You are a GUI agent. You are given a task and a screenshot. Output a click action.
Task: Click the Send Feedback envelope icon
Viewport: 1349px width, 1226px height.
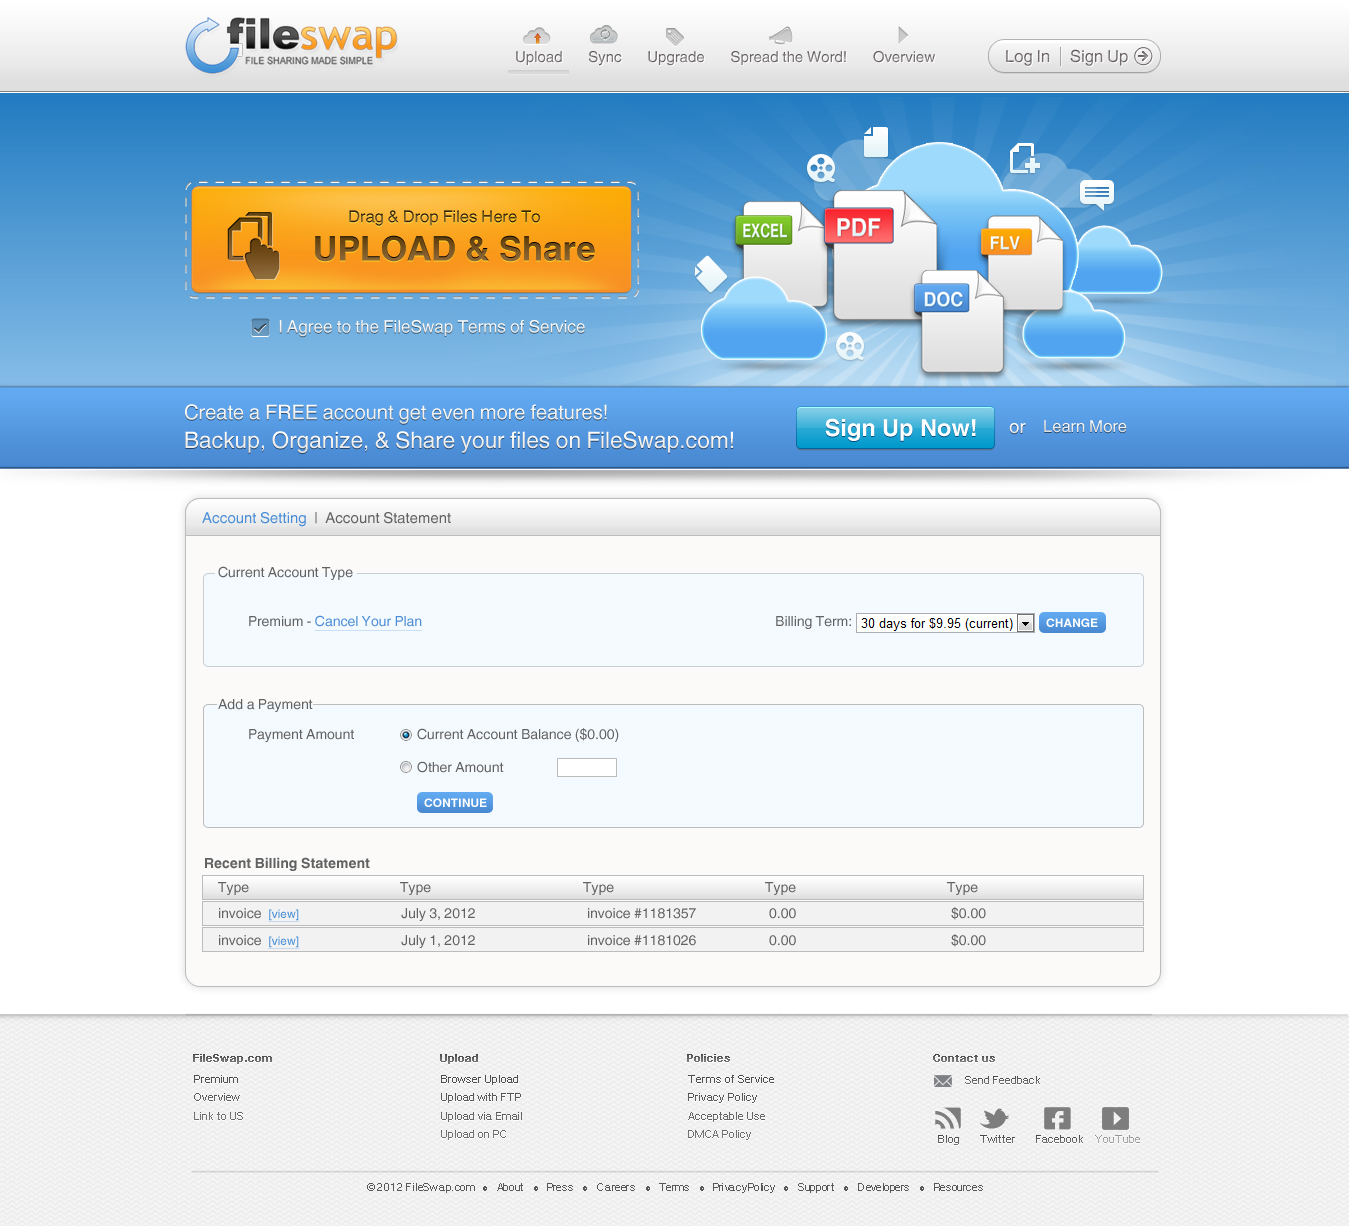(x=943, y=1081)
